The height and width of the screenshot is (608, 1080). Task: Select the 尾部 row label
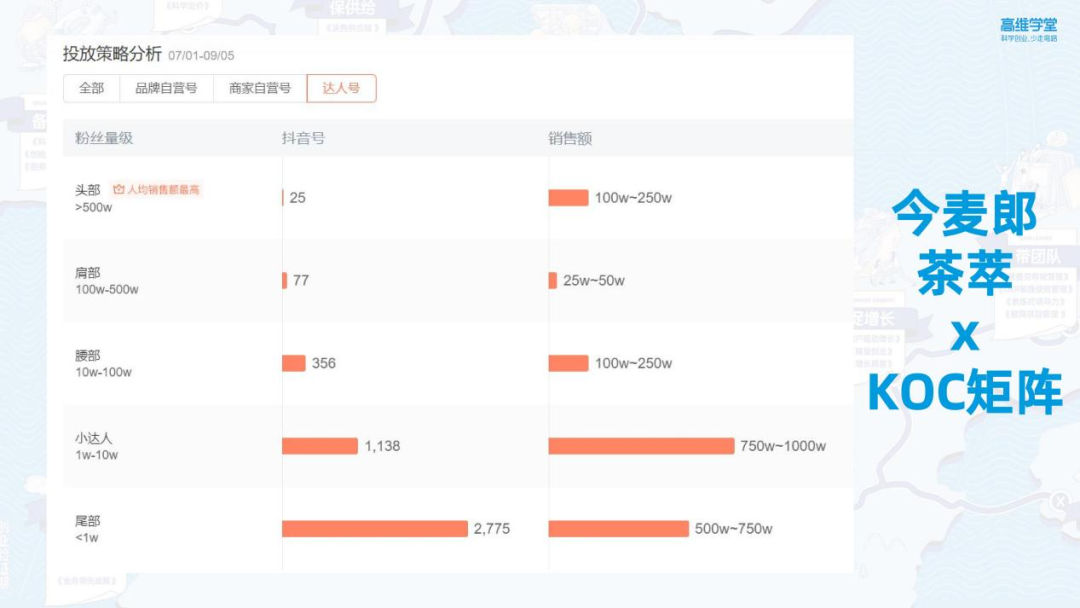[x=87, y=521]
